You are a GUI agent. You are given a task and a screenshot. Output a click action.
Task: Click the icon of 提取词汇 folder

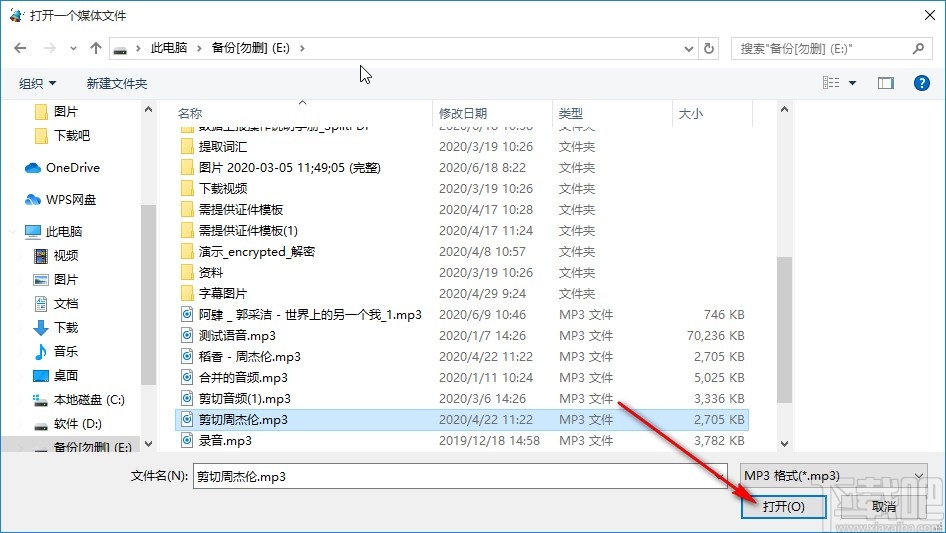point(187,147)
